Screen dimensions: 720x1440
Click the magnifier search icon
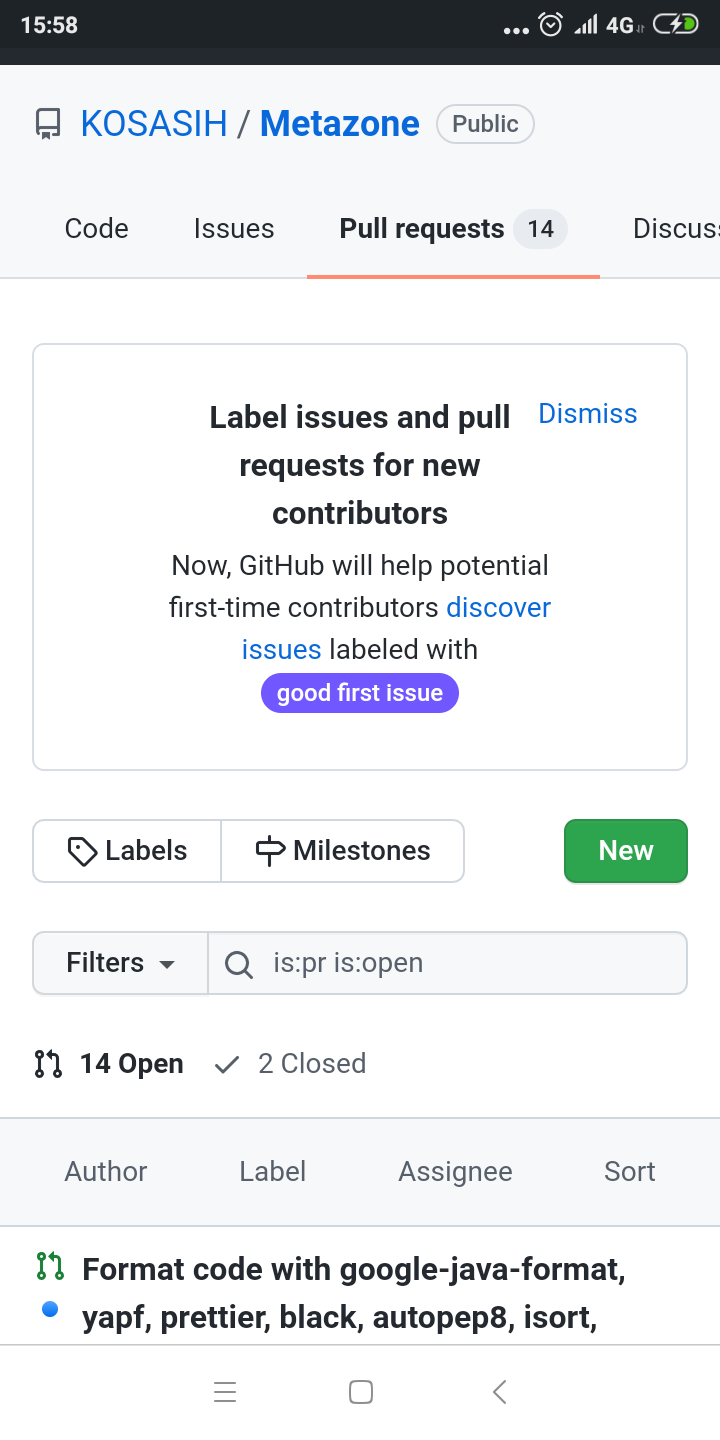[x=238, y=964]
